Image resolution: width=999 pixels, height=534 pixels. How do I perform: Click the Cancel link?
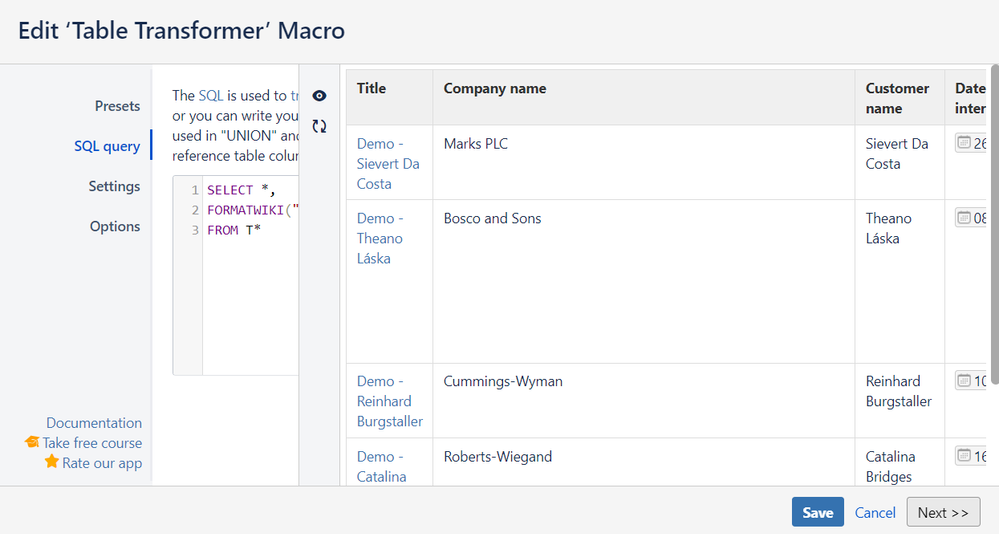point(875,512)
